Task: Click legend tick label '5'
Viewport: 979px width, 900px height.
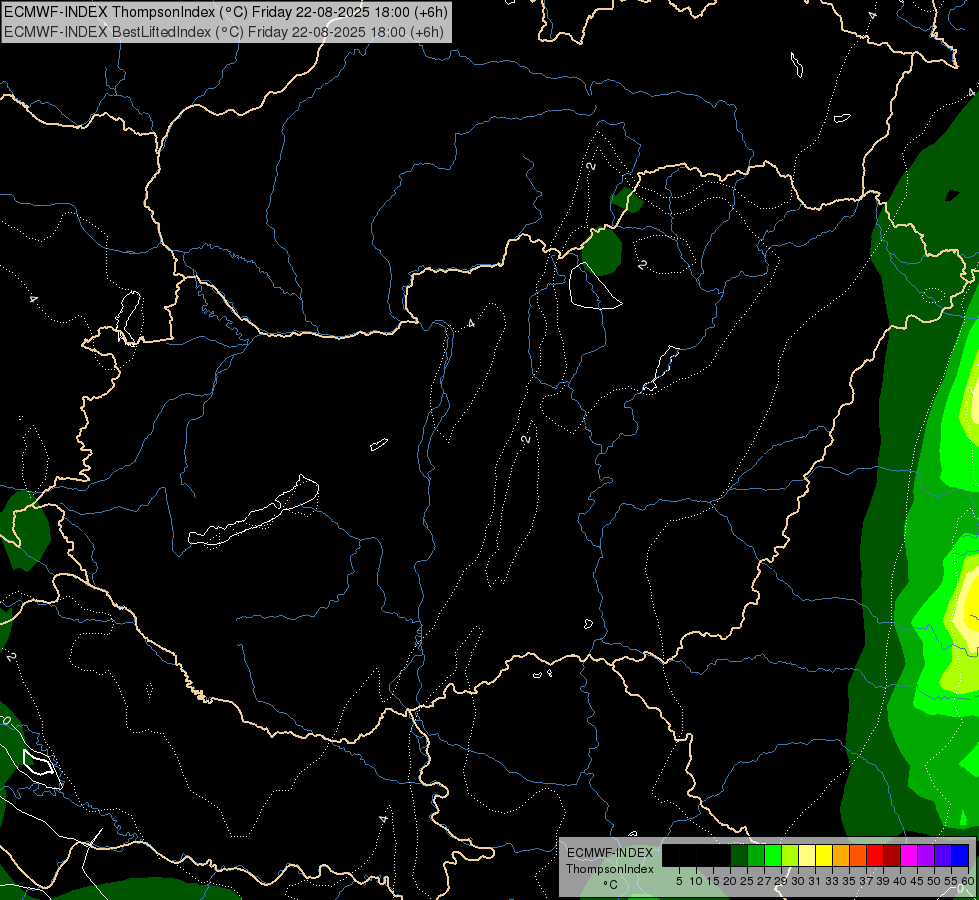Action: (x=679, y=881)
